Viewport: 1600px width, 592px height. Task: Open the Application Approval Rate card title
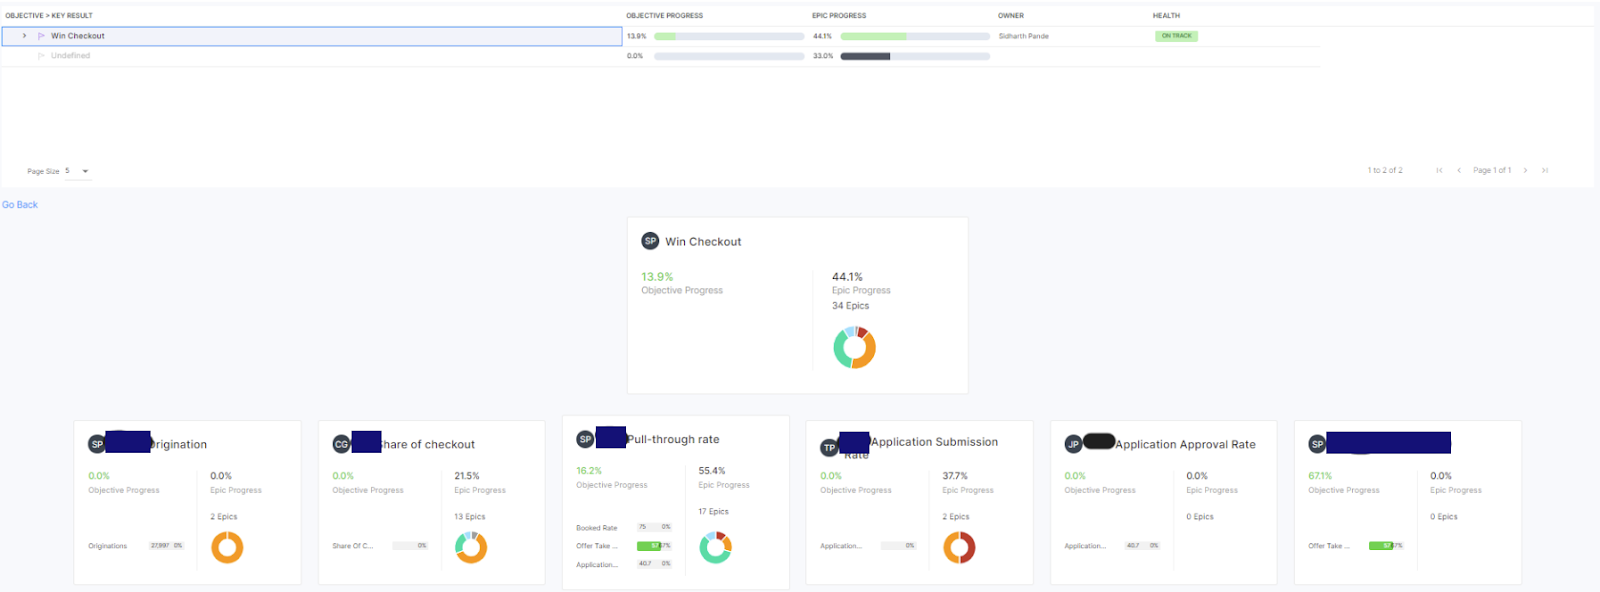(1185, 445)
